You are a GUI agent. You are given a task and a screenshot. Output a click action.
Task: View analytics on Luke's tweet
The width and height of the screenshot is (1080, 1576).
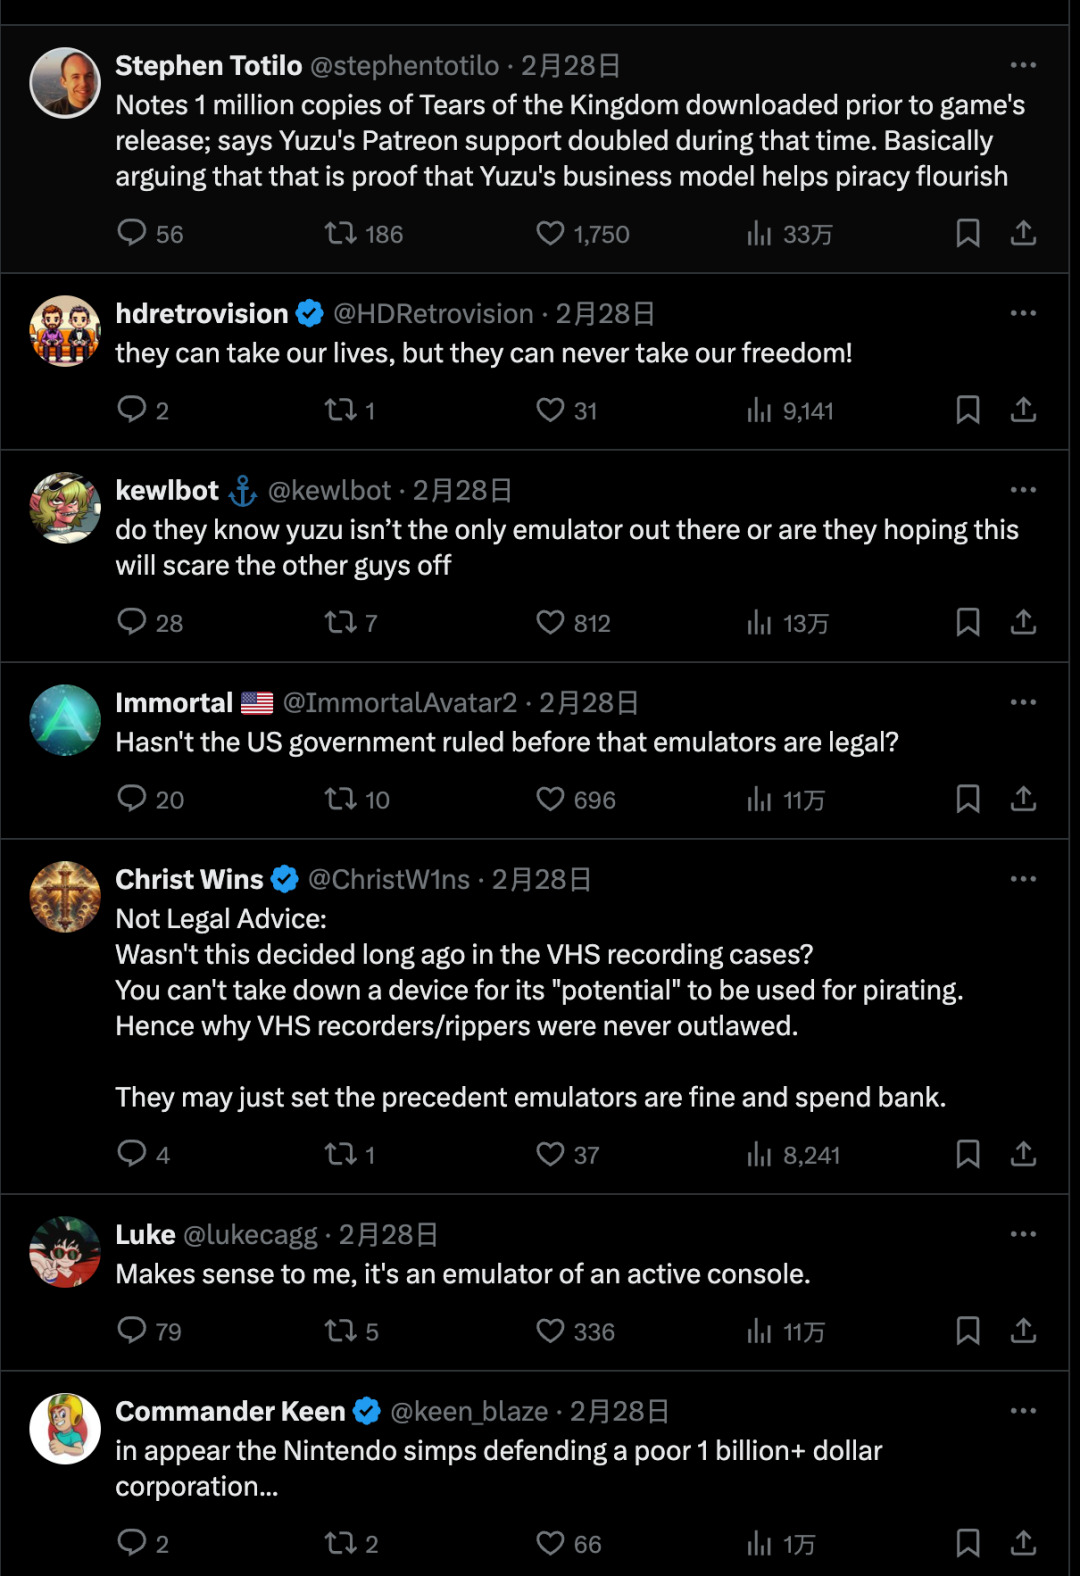[x=760, y=1331]
